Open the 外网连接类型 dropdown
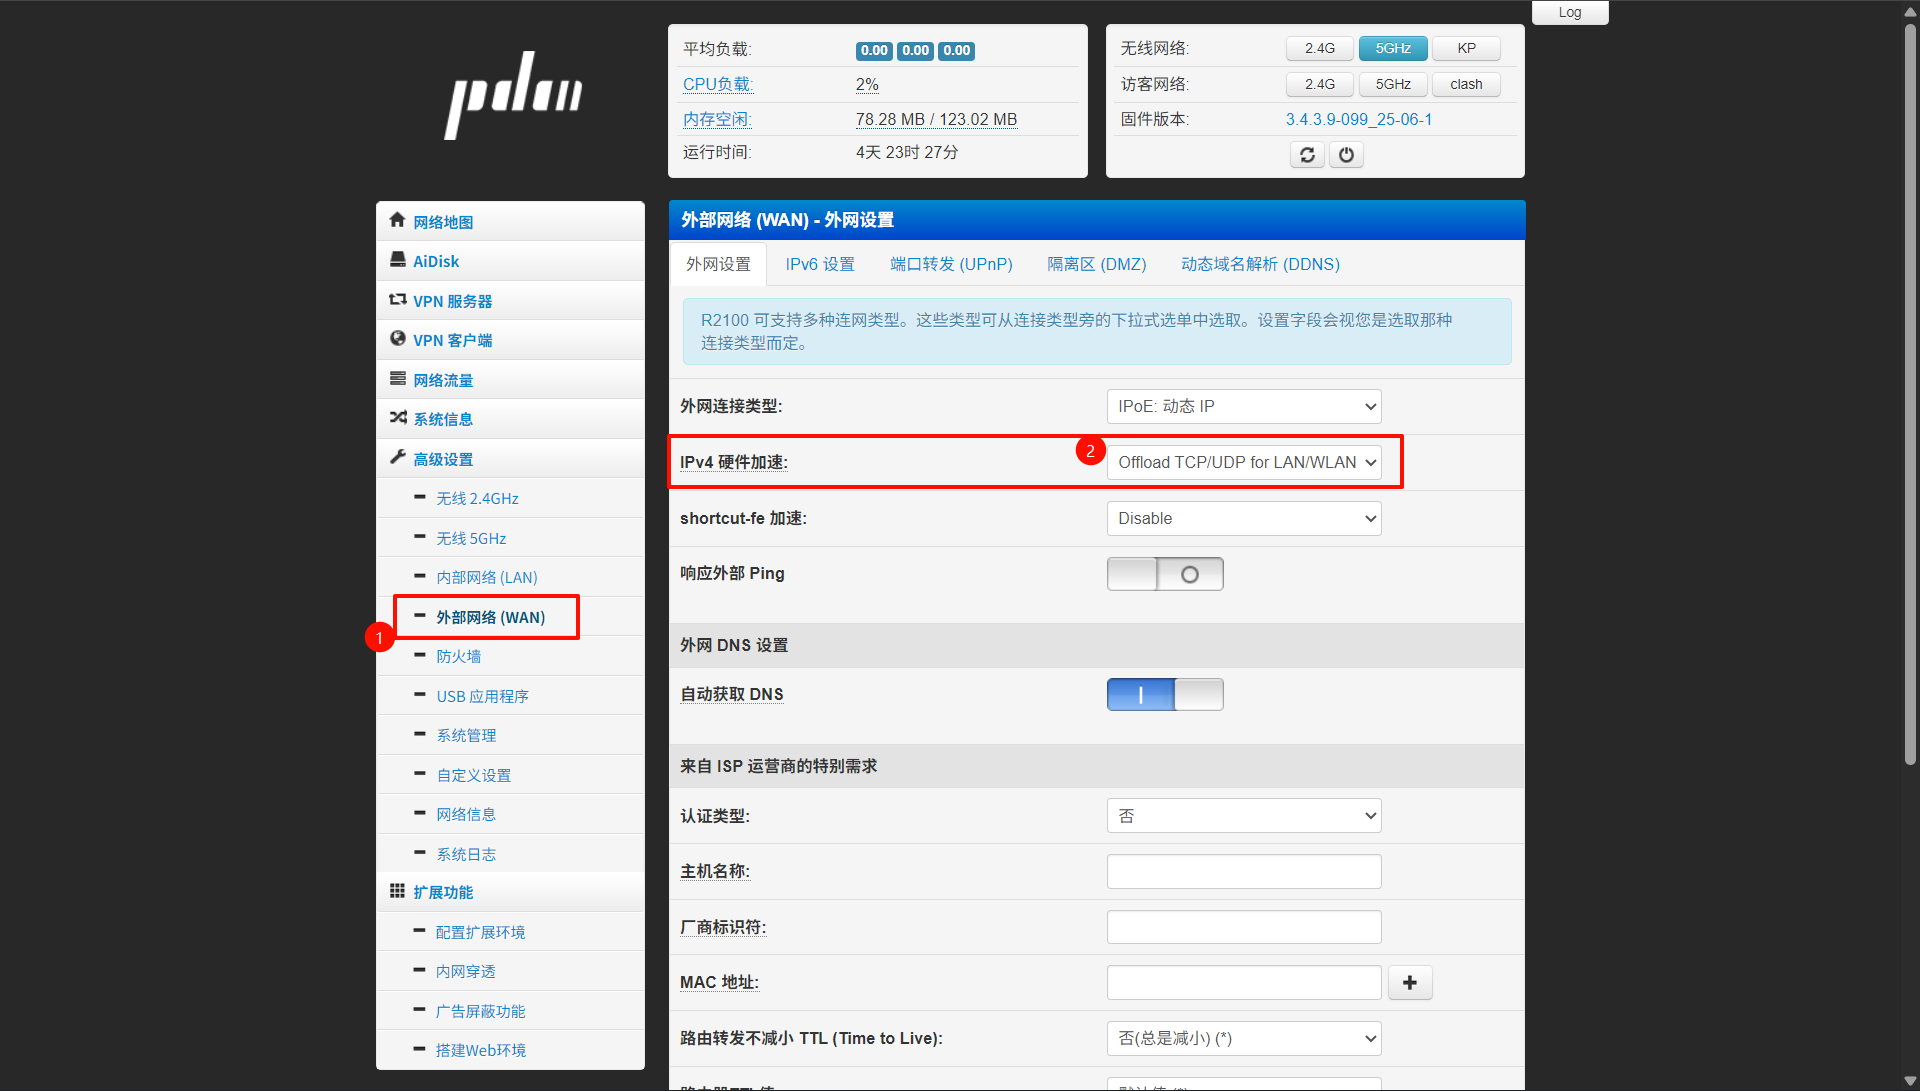The width and height of the screenshot is (1920, 1091). coord(1243,406)
